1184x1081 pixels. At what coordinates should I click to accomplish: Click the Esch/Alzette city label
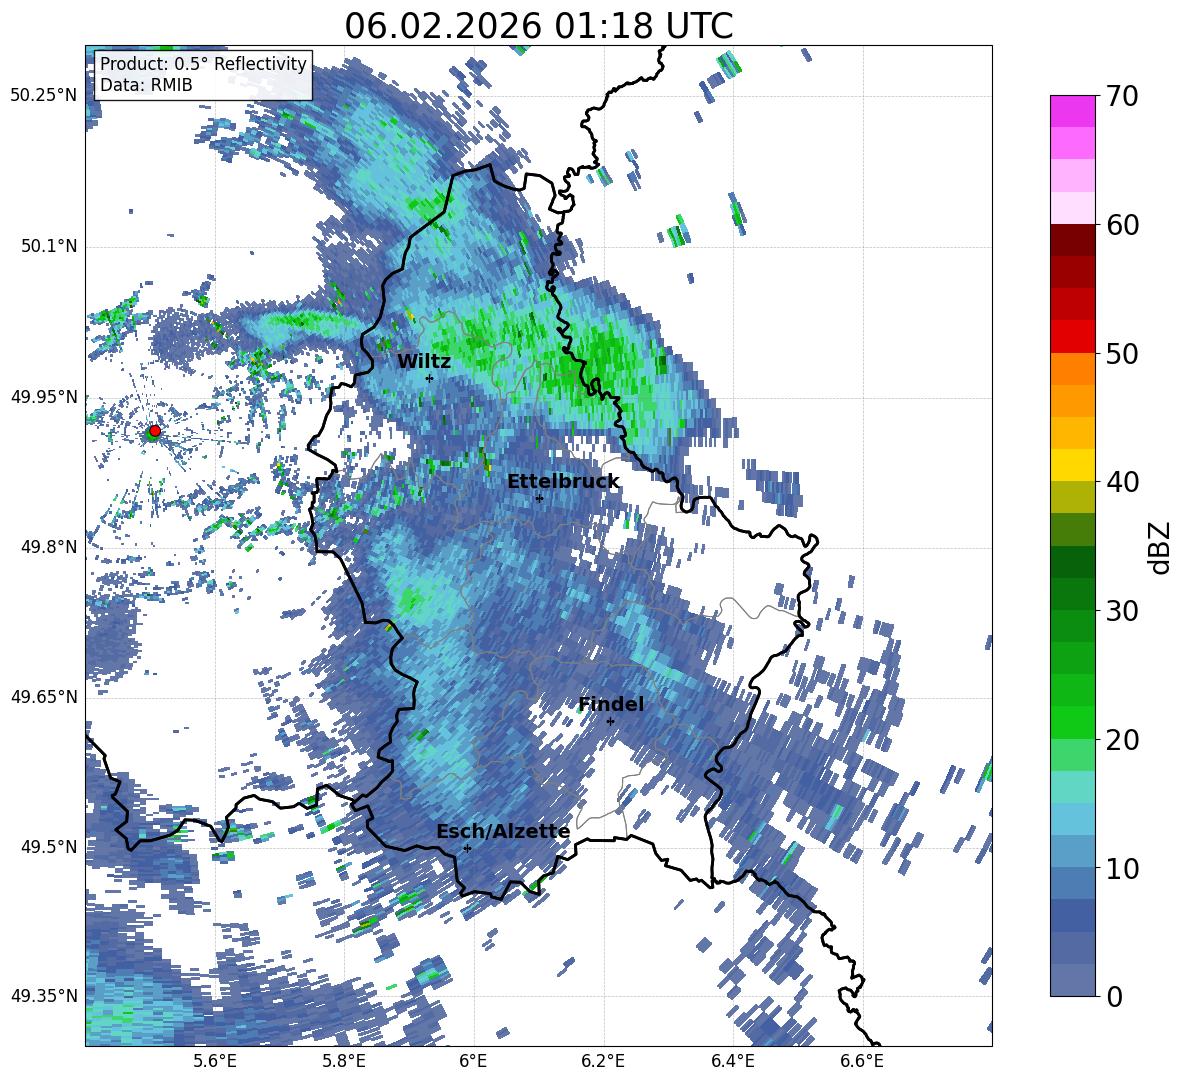point(503,832)
